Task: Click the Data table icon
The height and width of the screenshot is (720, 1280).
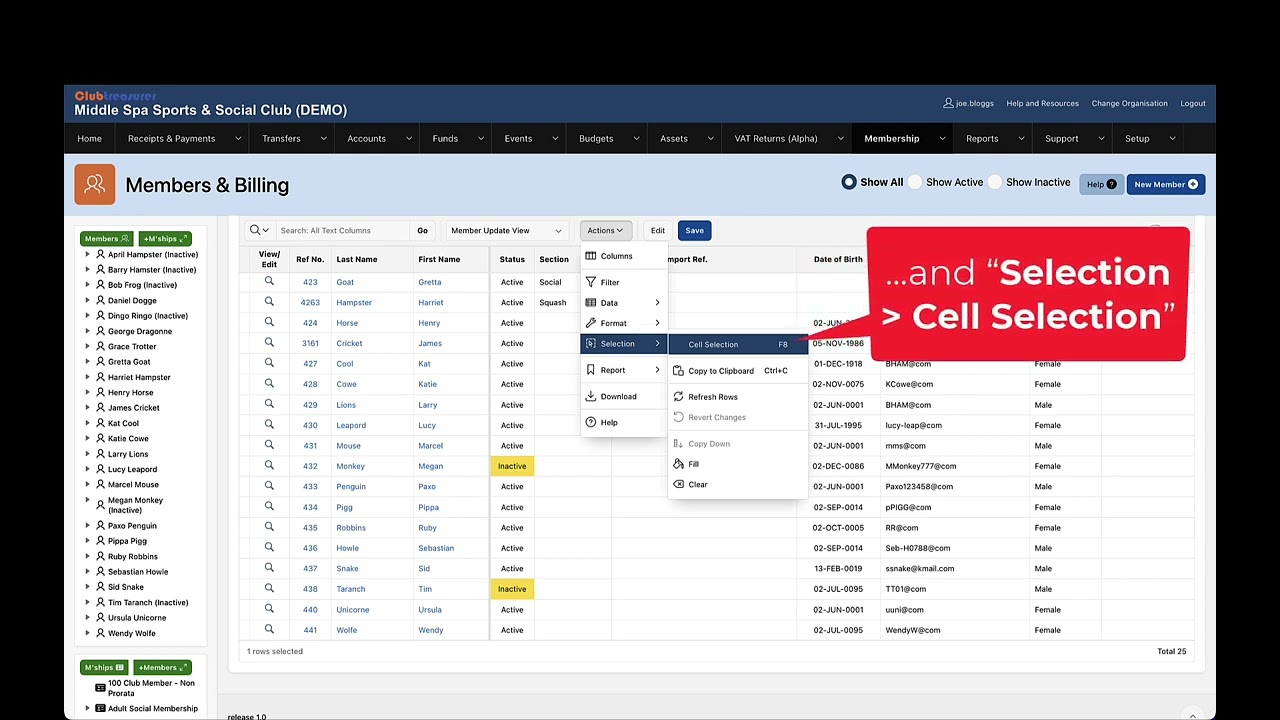Action: [591, 303]
